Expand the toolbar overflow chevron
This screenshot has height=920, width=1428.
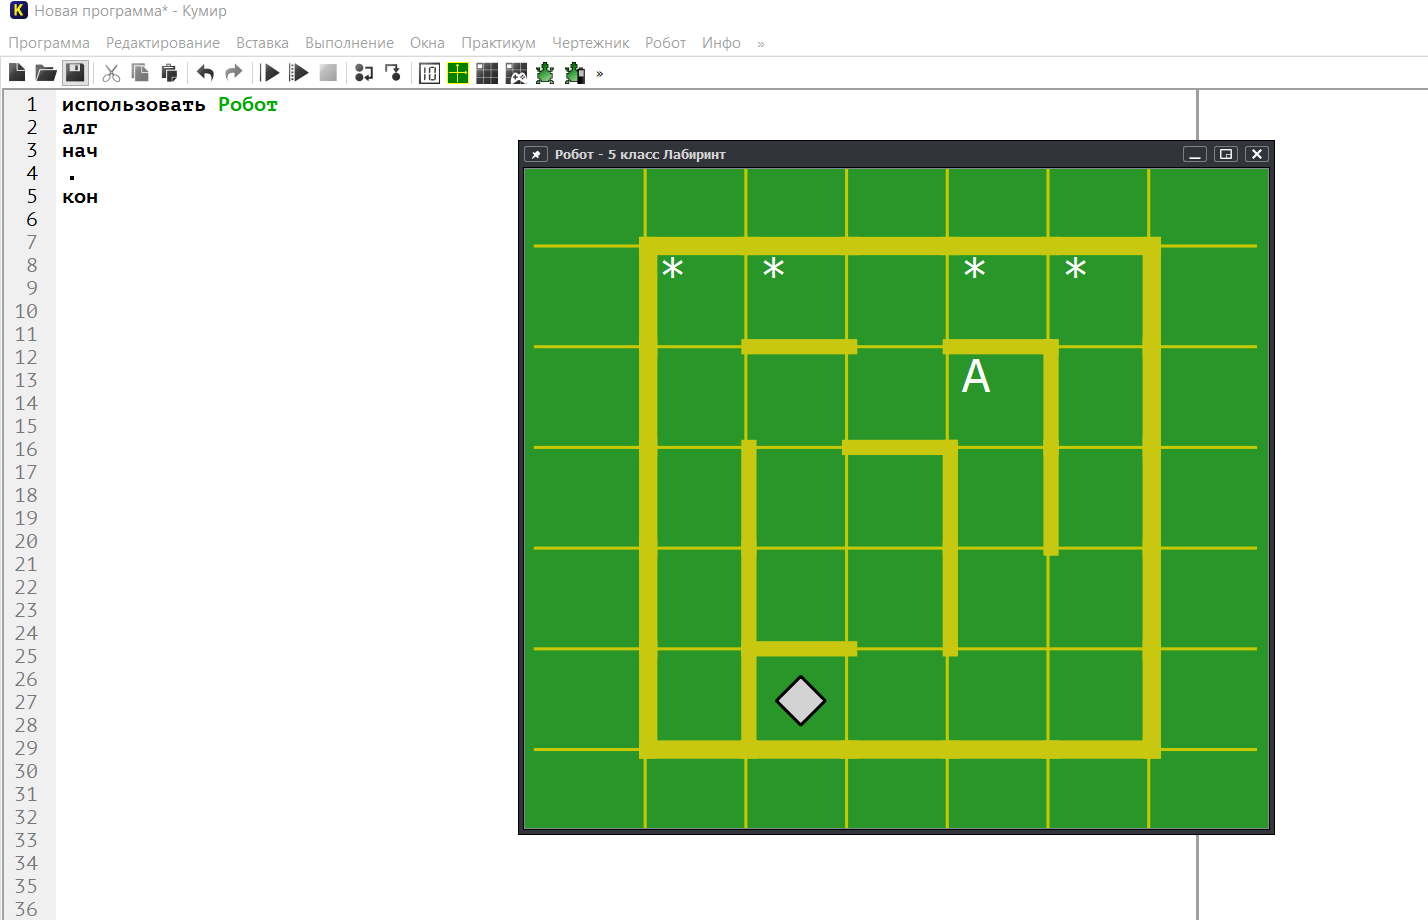(x=600, y=73)
